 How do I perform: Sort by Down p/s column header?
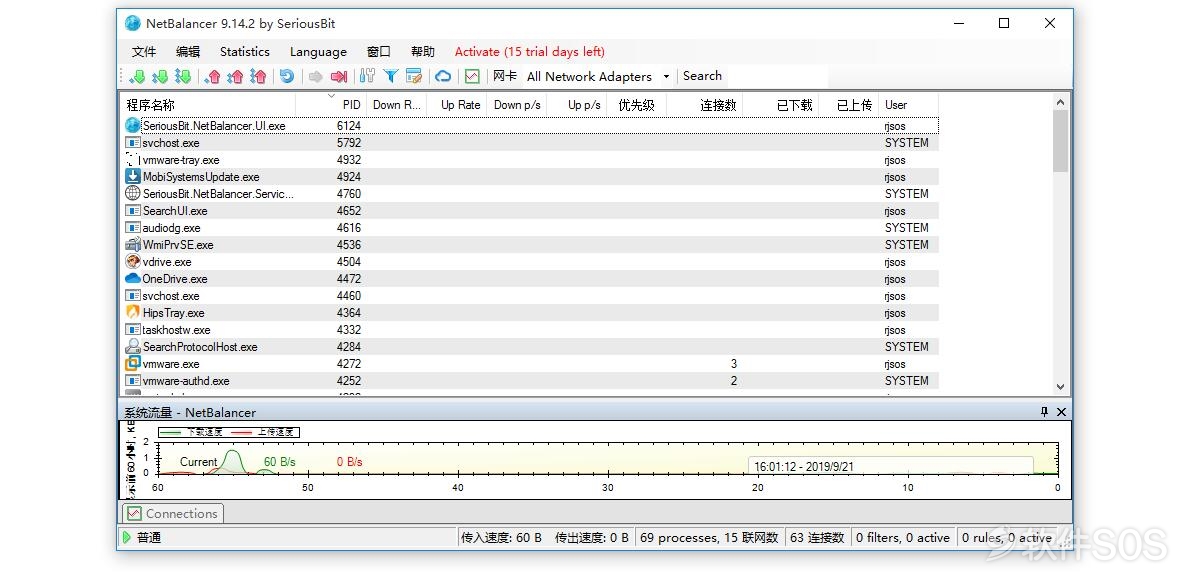click(516, 105)
